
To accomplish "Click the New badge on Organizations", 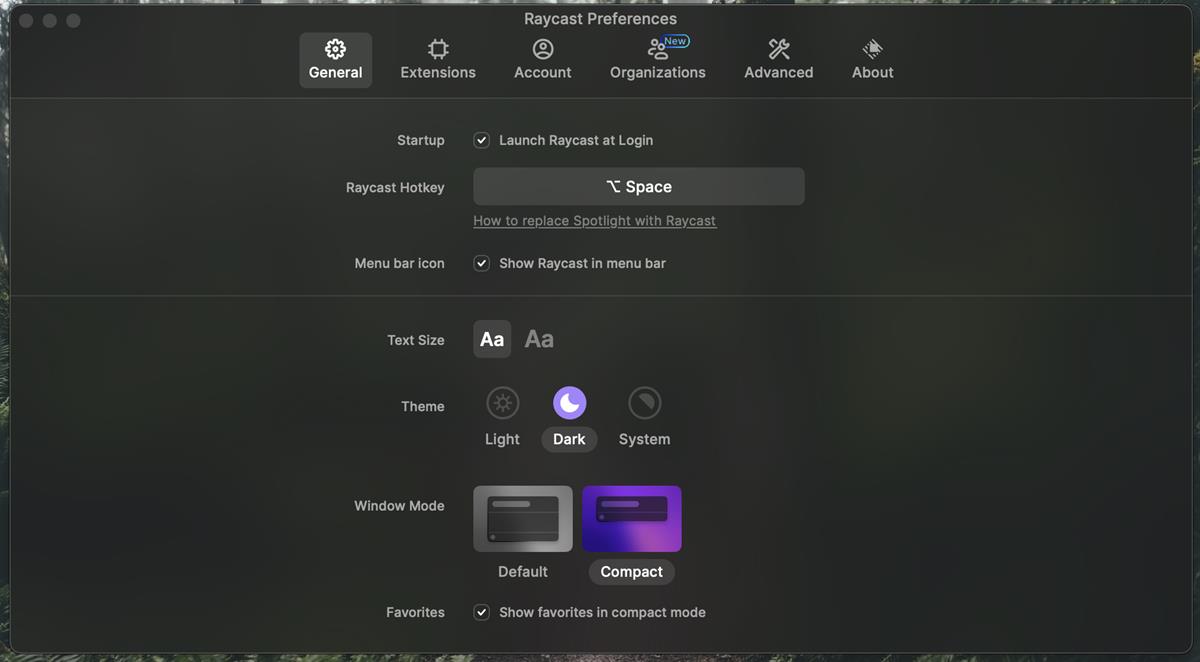I will pyautogui.click(x=676, y=41).
